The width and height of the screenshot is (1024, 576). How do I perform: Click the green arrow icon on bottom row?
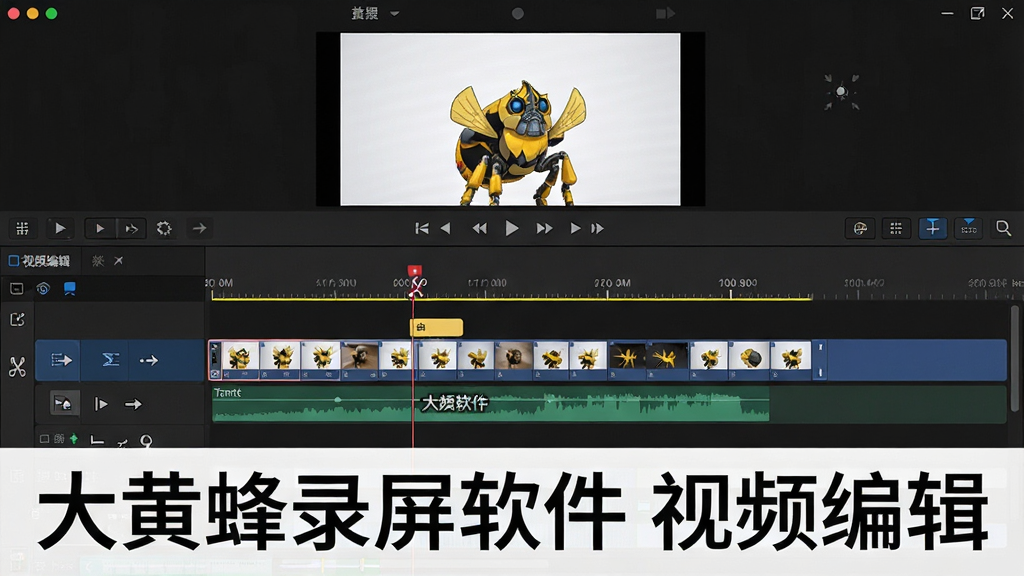click(x=74, y=439)
